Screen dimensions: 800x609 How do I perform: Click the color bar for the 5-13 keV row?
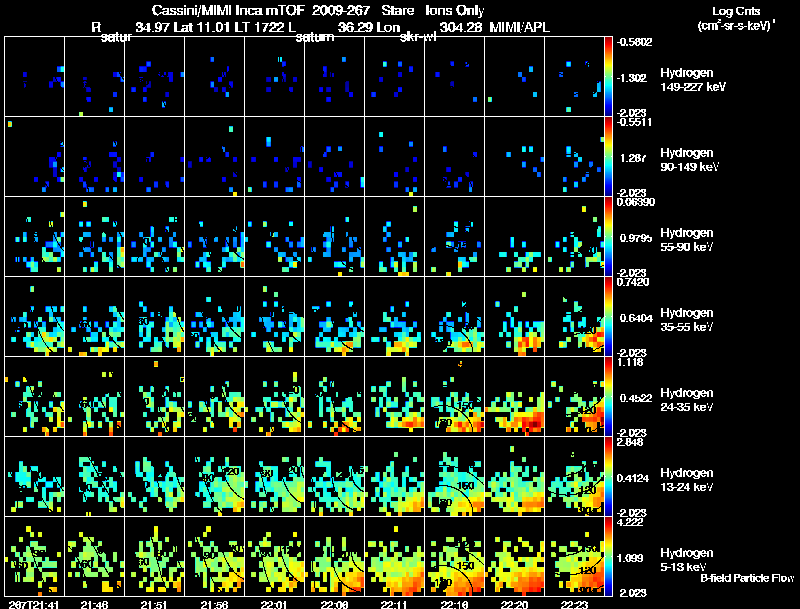coord(608,556)
